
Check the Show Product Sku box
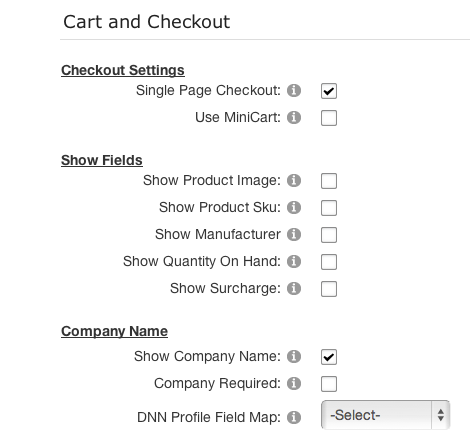pyautogui.click(x=329, y=208)
